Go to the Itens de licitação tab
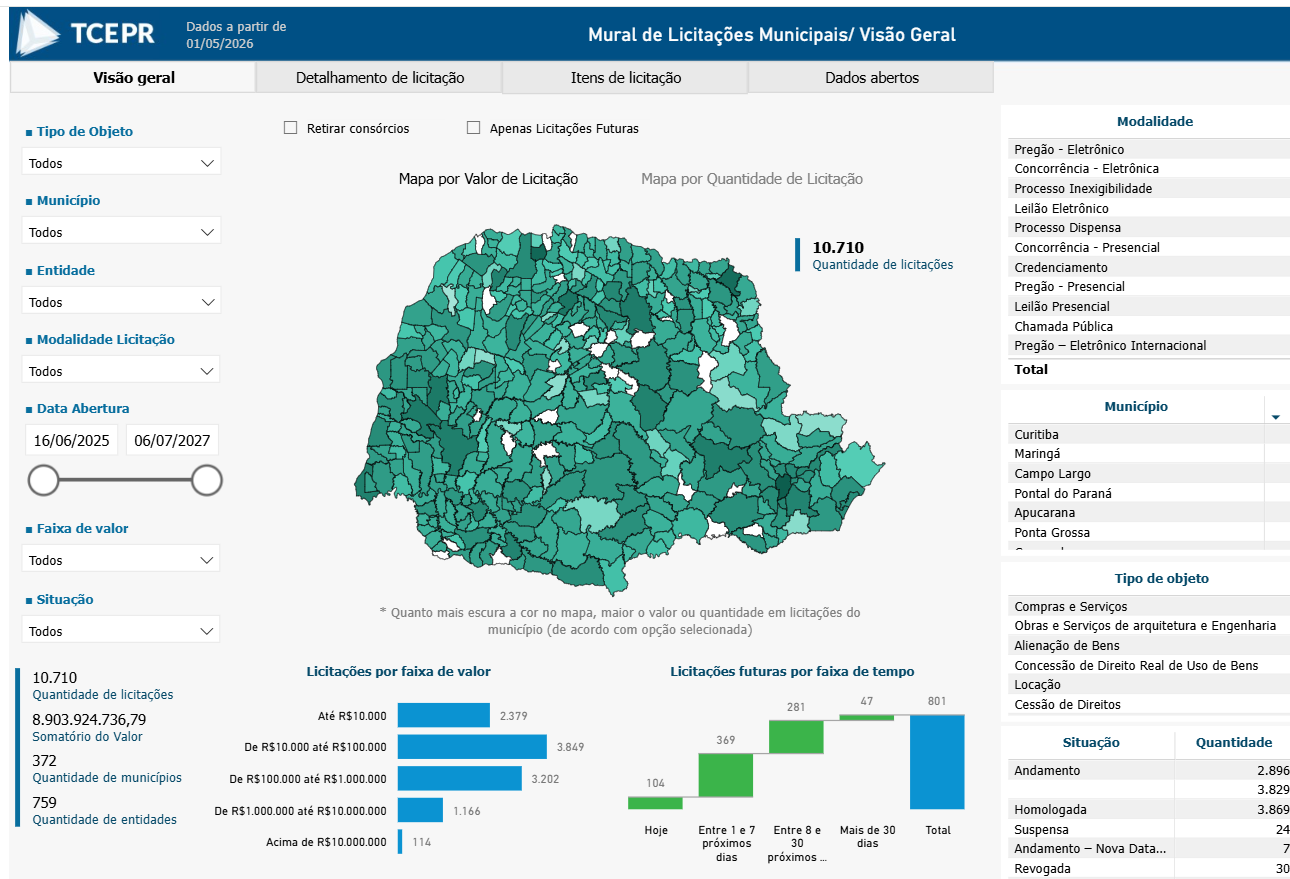Screen dimensions: 1290x879 pyautogui.click(x=626, y=77)
